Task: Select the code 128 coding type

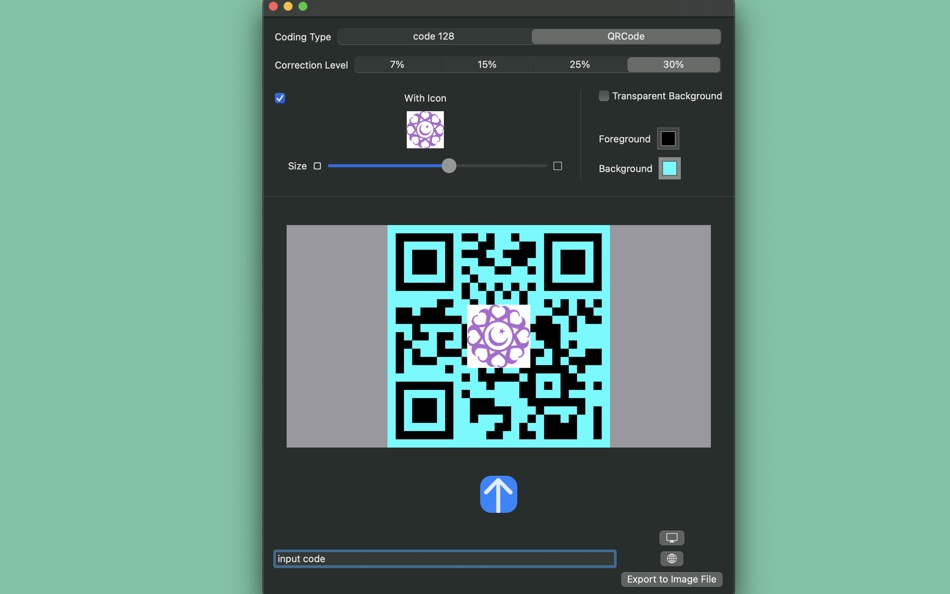Action: 434,36
